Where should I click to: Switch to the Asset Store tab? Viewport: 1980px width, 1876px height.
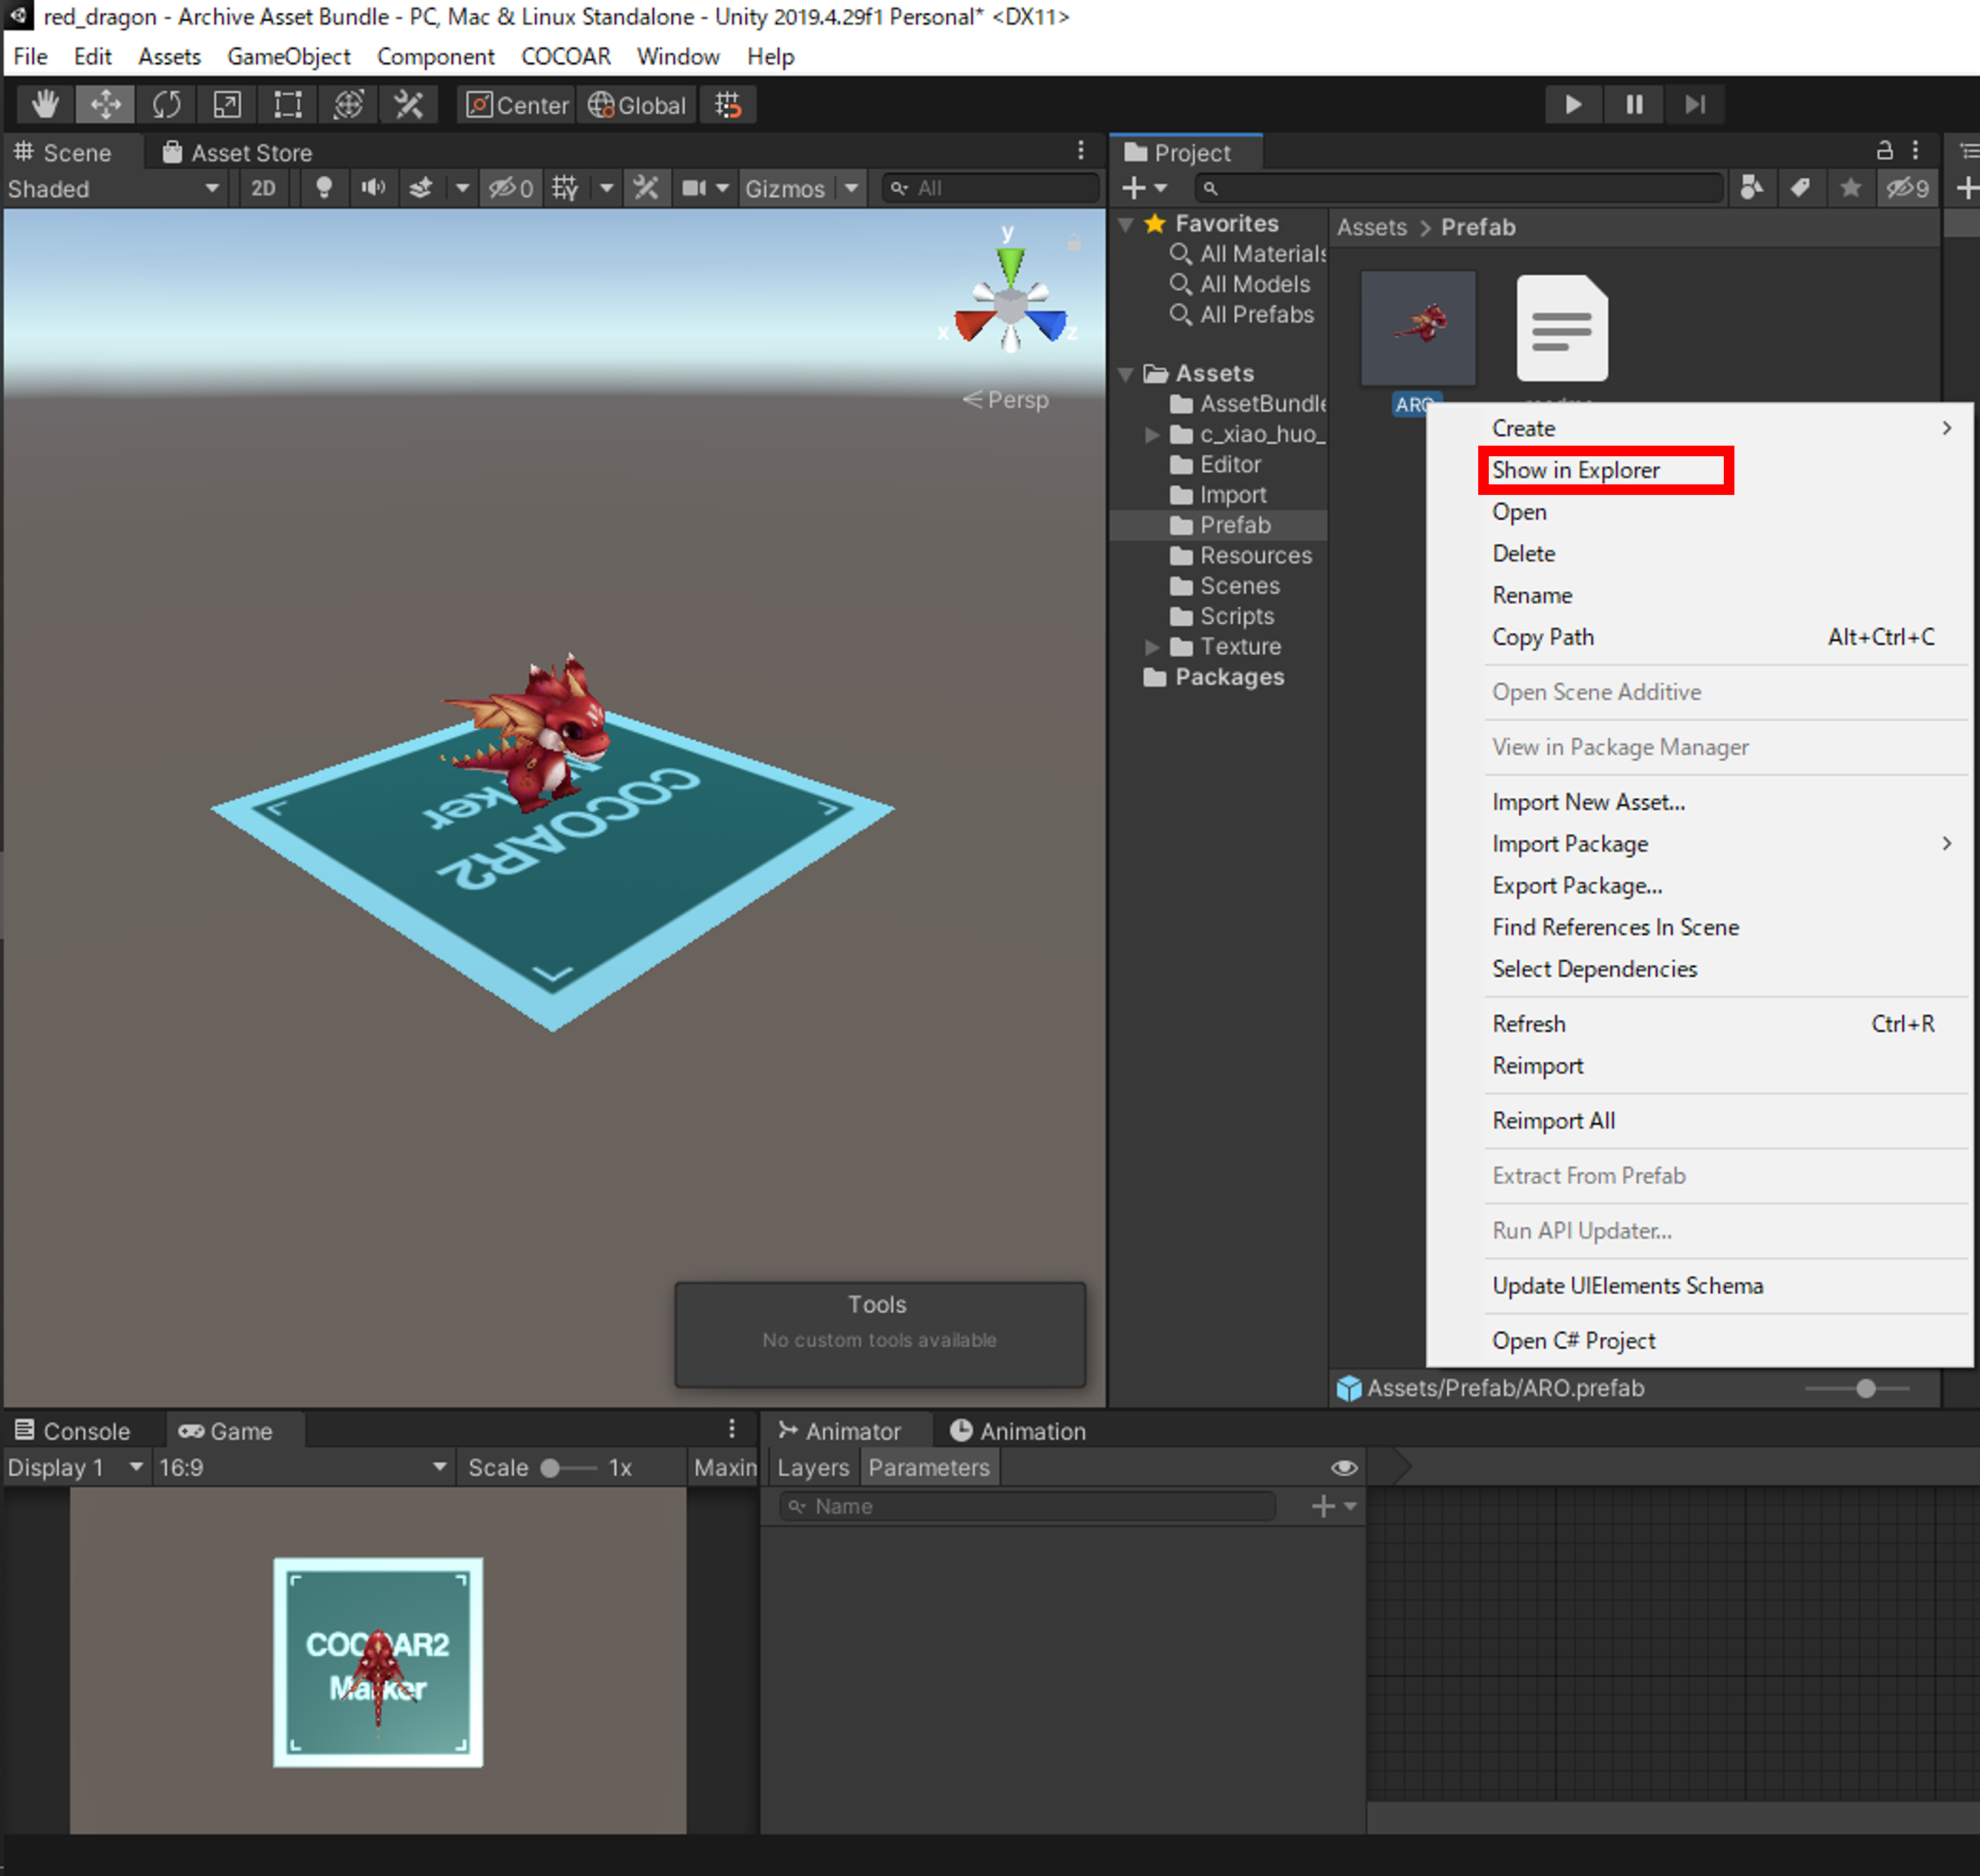238,152
